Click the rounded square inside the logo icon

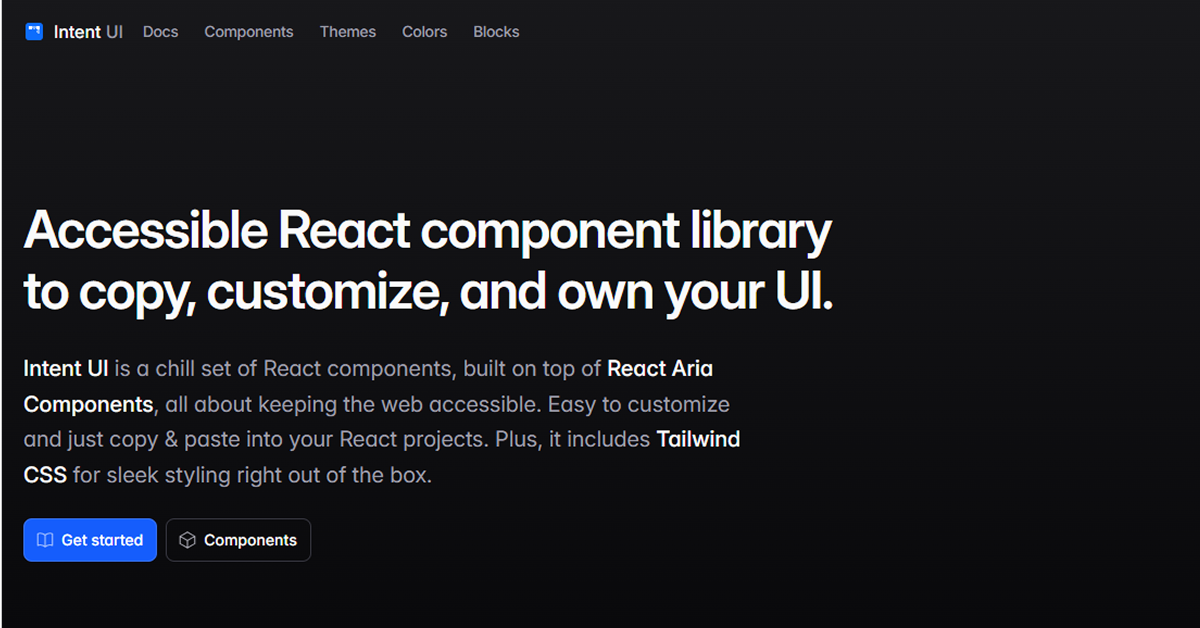coord(33,31)
